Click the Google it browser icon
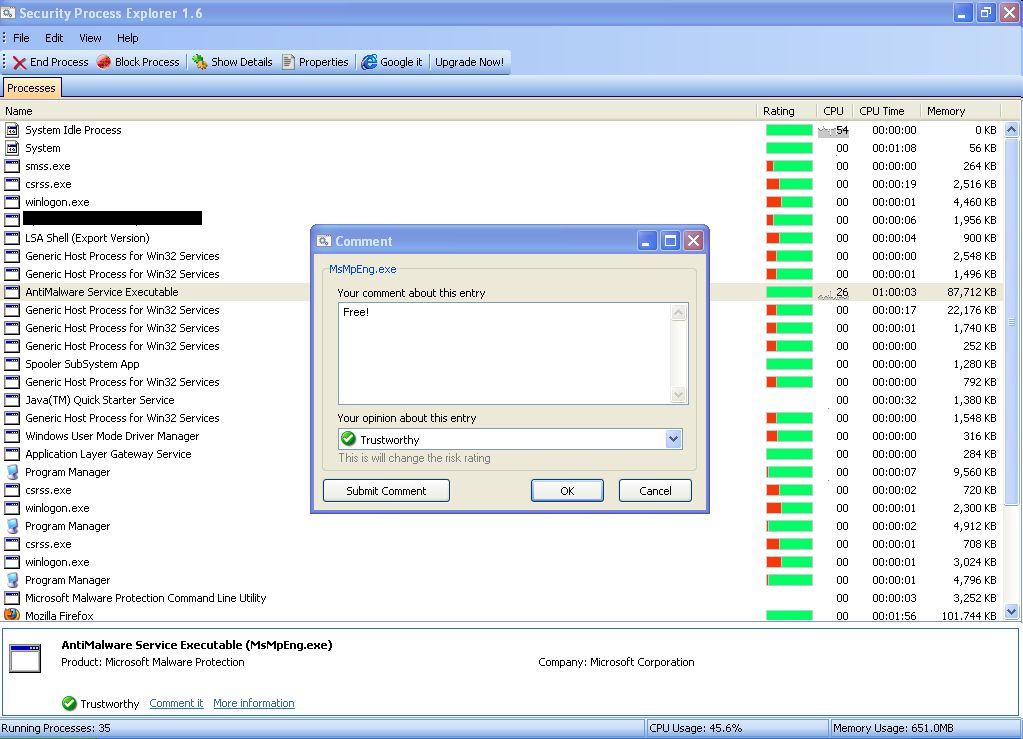The width and height of the screenshot is (1023, 739). click(369, 62)
